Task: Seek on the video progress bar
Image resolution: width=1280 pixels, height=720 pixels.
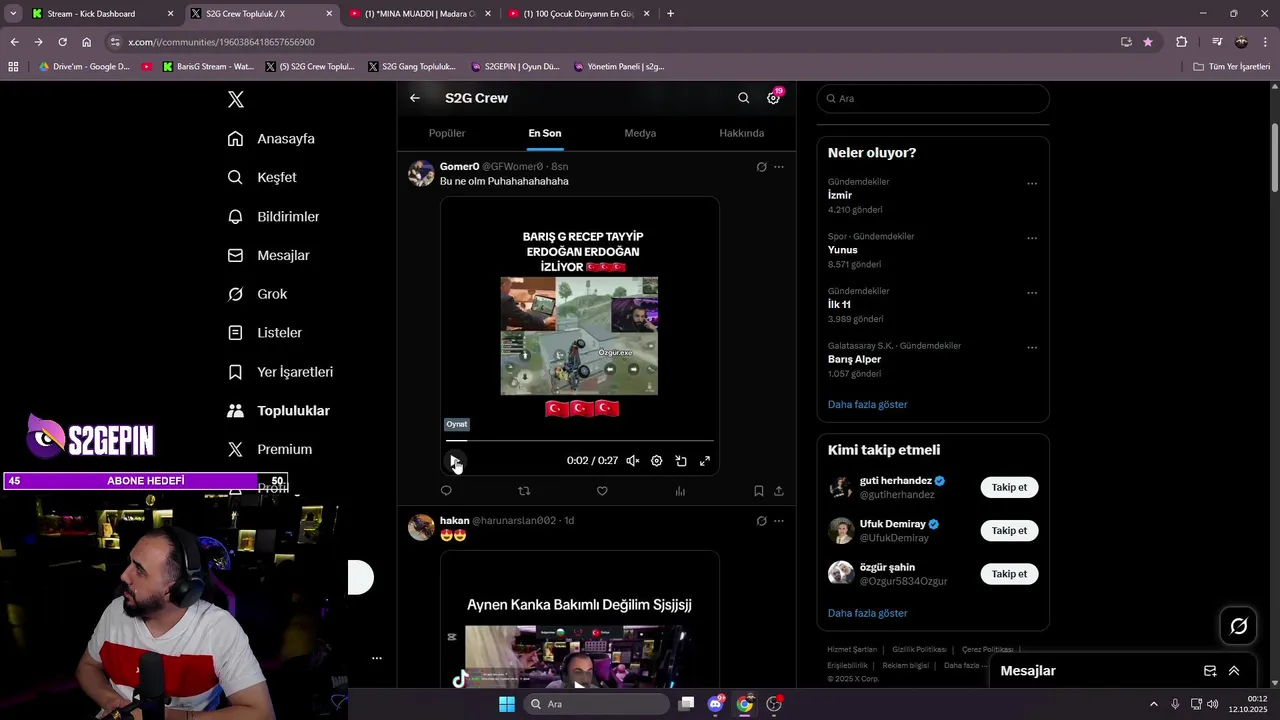Action: click(580, 440)
